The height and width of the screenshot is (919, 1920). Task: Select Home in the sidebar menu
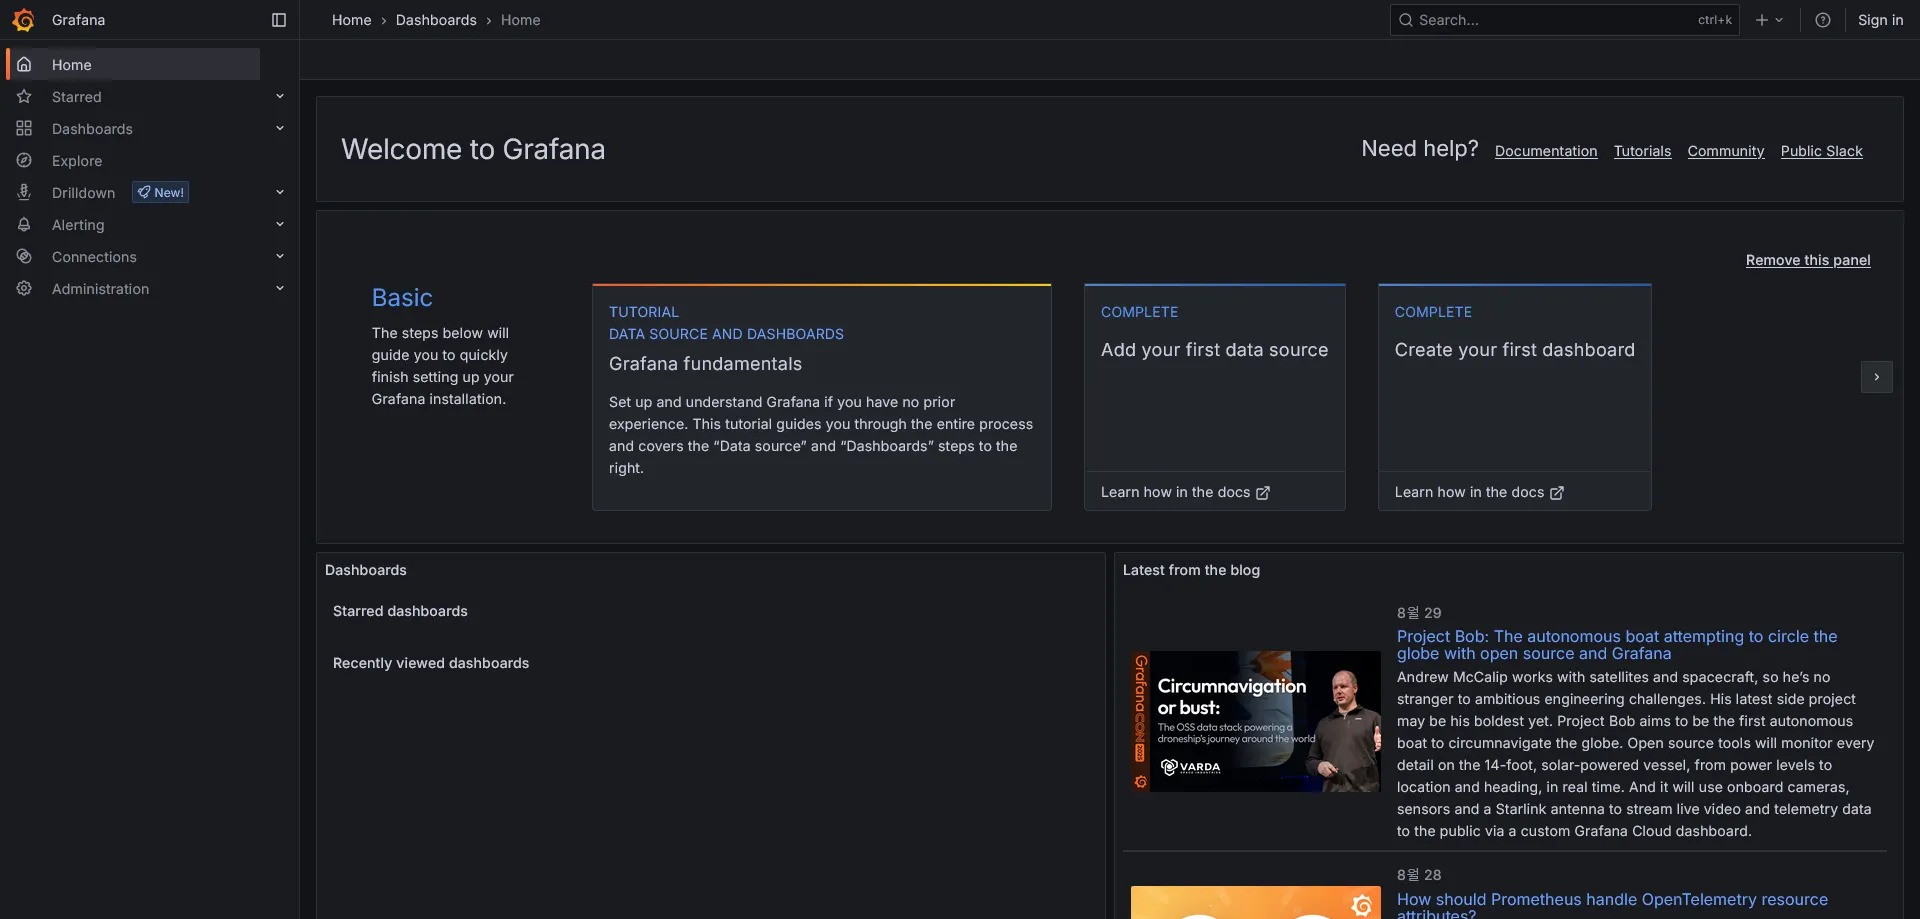(72, 65)
